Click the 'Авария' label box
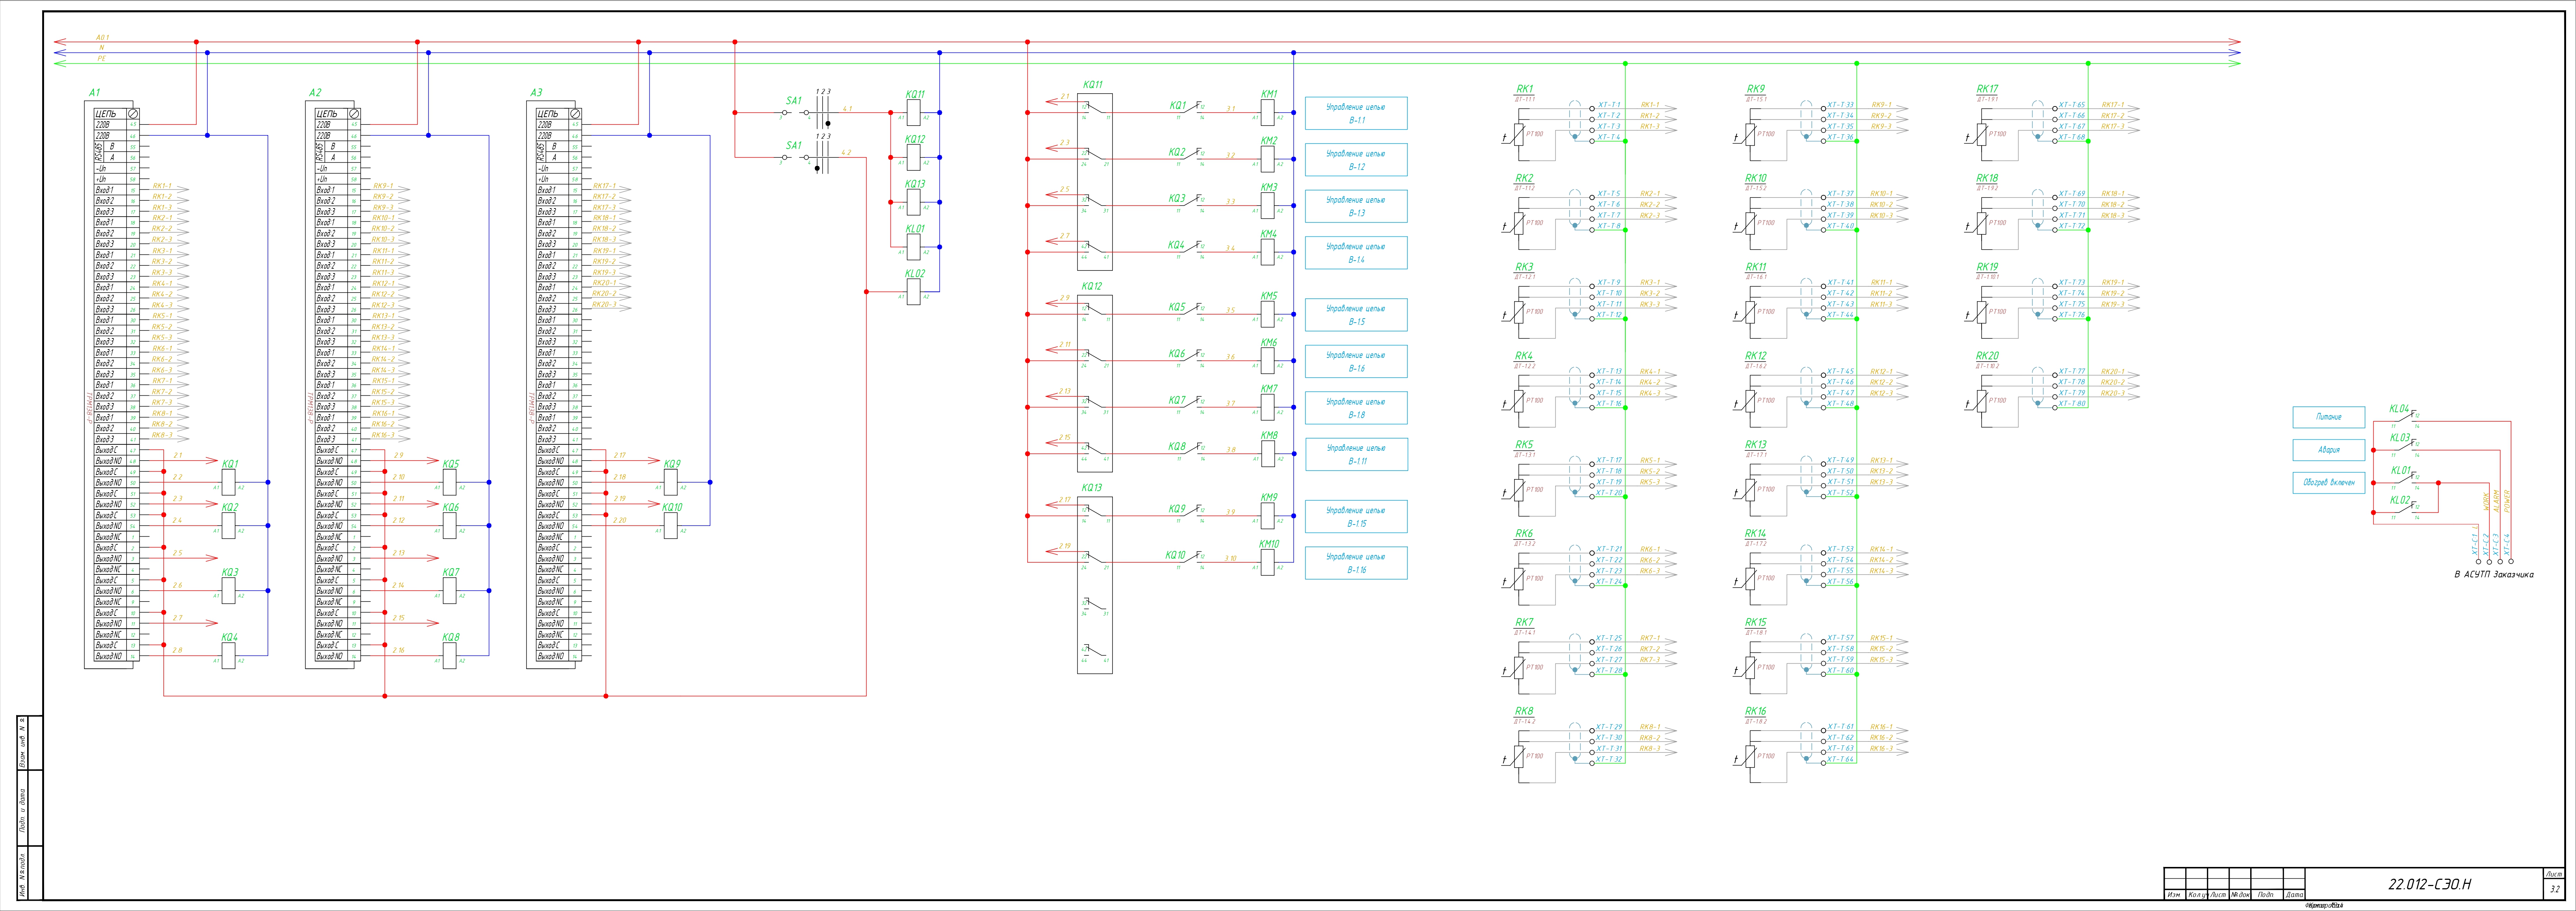Viewport: 2576px width, 911px height. pyautogui.click(x=2329, y=450)
